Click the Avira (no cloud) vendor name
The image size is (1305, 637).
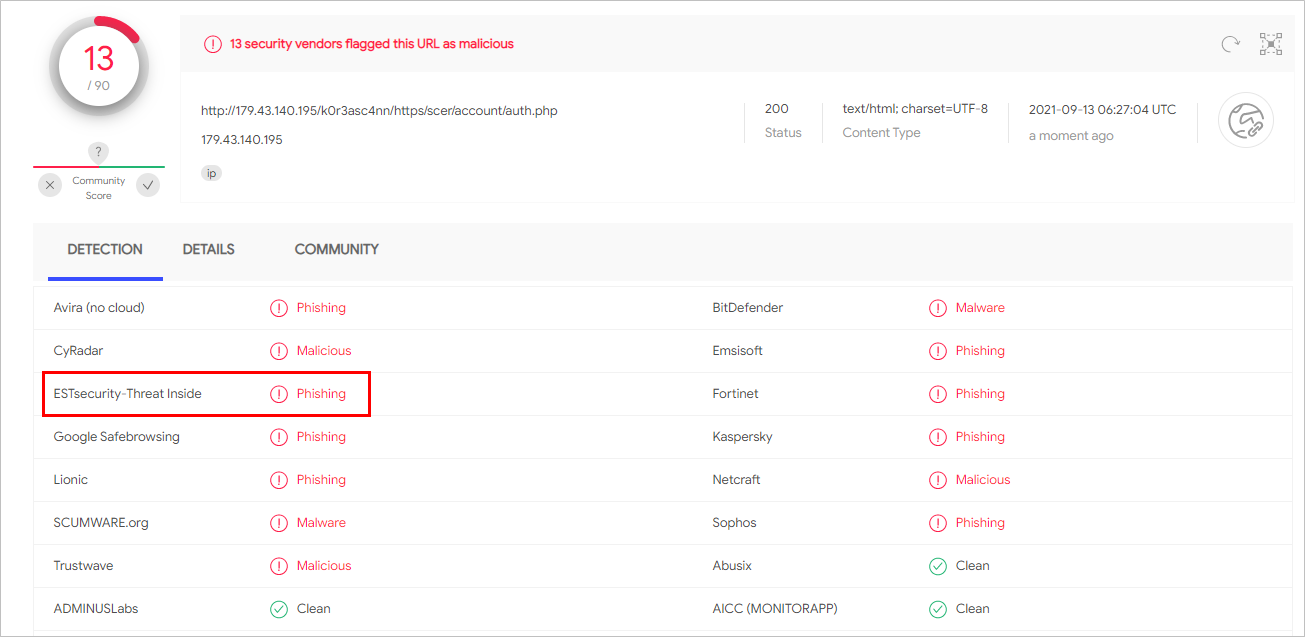tap(99, 308)
